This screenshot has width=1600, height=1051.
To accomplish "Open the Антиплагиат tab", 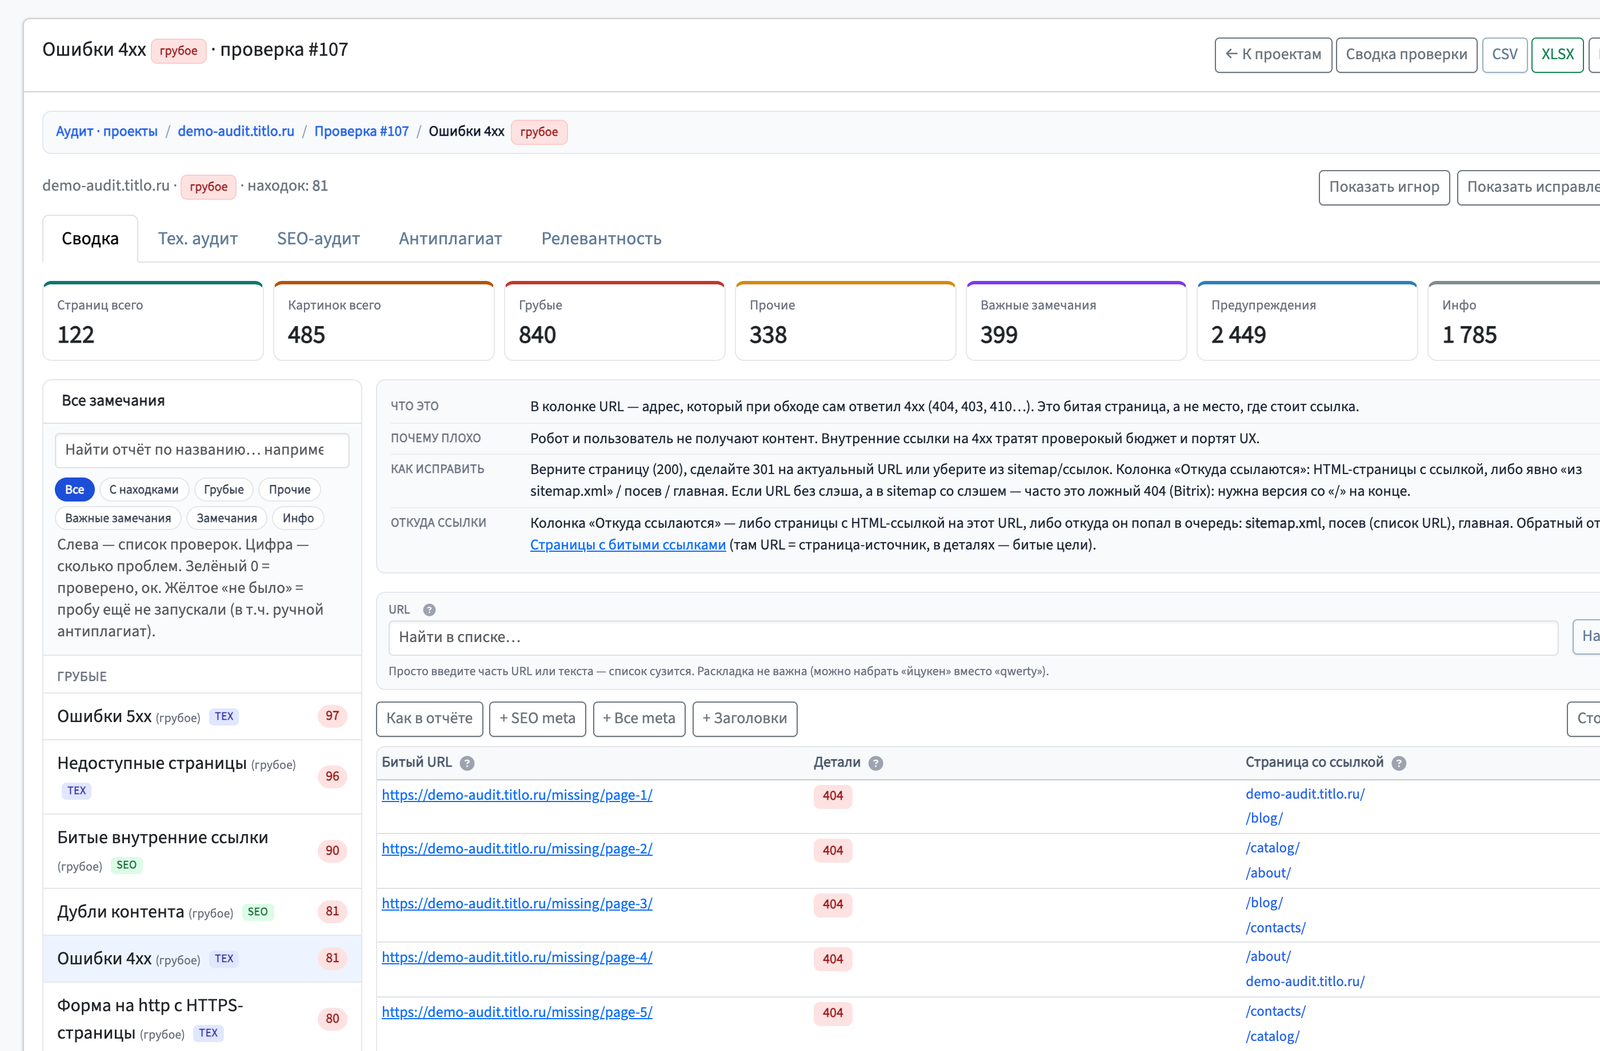I will [450, 239].
